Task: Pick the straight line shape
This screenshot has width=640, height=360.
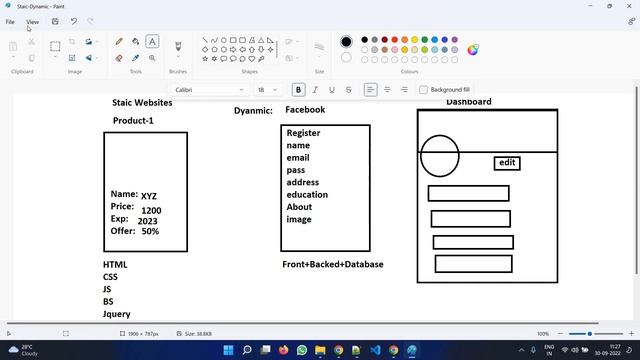Action: (x=205, y=40)
